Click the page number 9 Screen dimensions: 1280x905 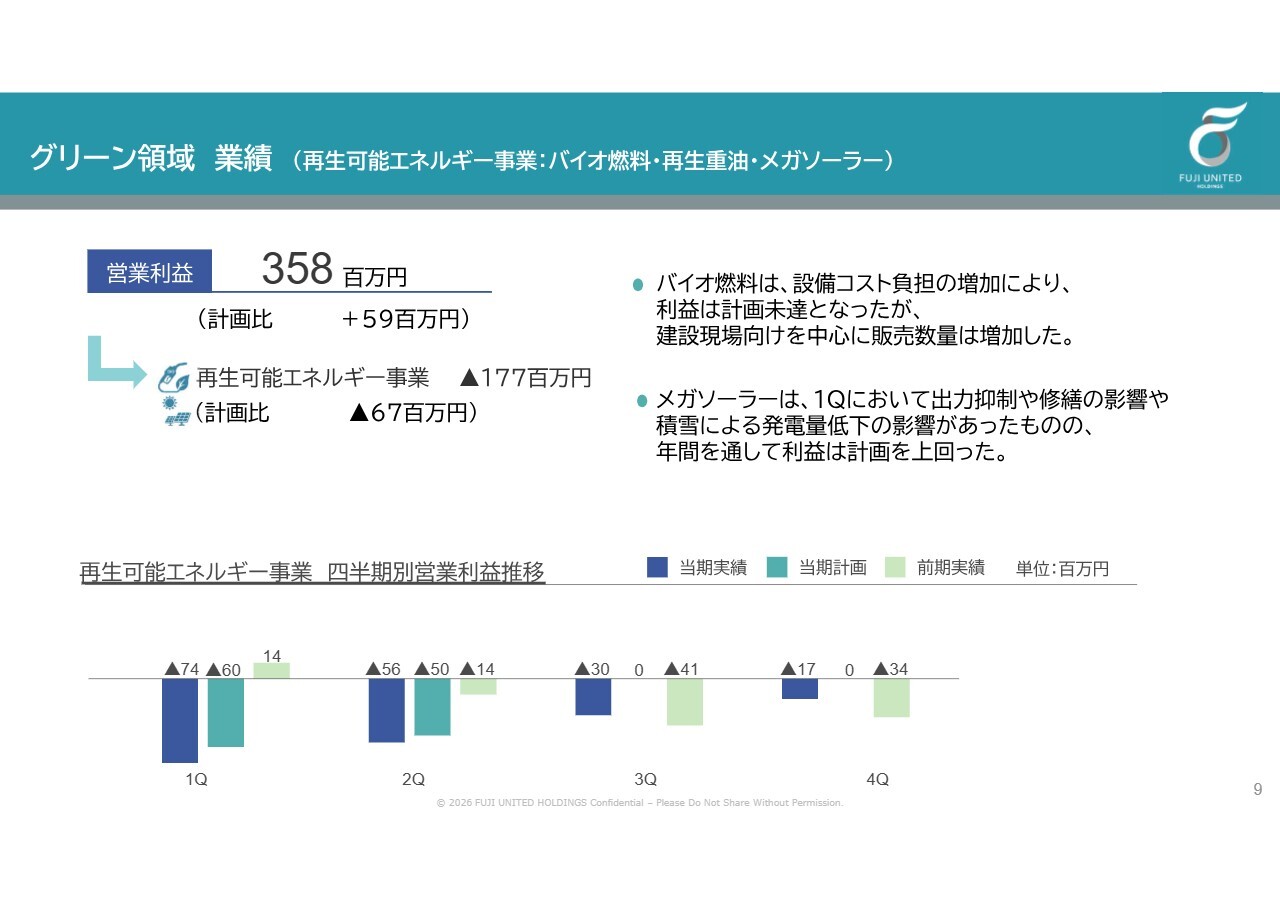pyautogui.click(x=1258, y=790)
